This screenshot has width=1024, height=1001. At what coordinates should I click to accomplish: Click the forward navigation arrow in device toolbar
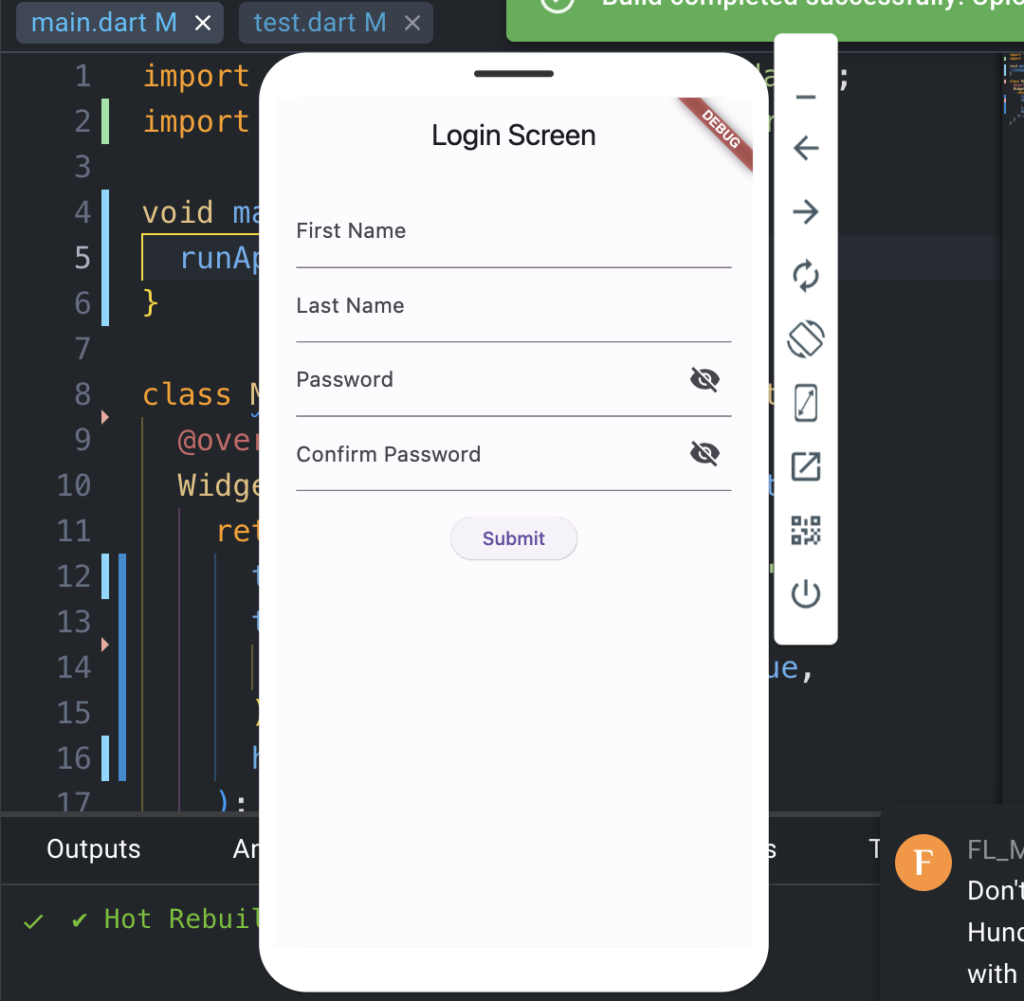pyautogui.click(x=805, y=211)
